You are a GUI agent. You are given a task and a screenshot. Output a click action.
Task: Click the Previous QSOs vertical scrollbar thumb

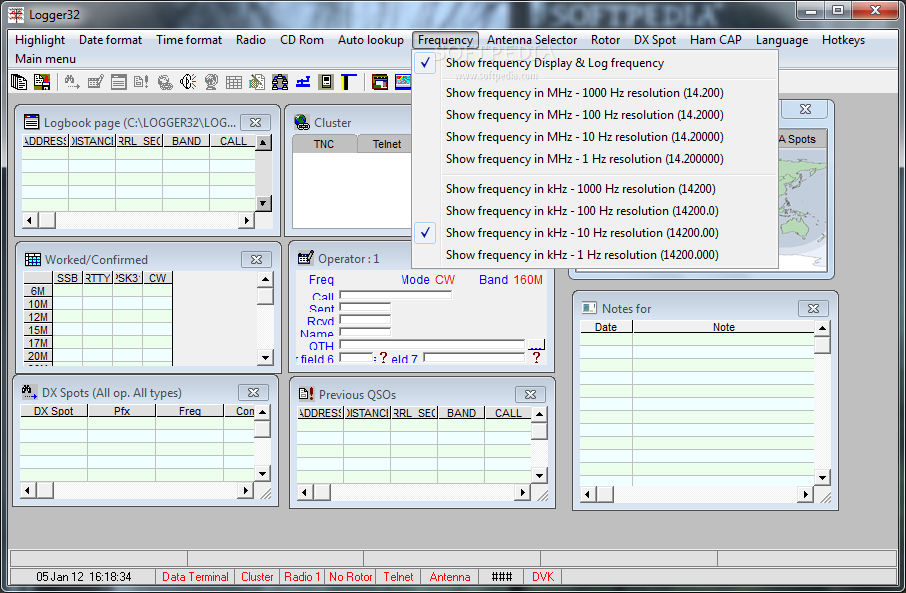pos(539,431)
